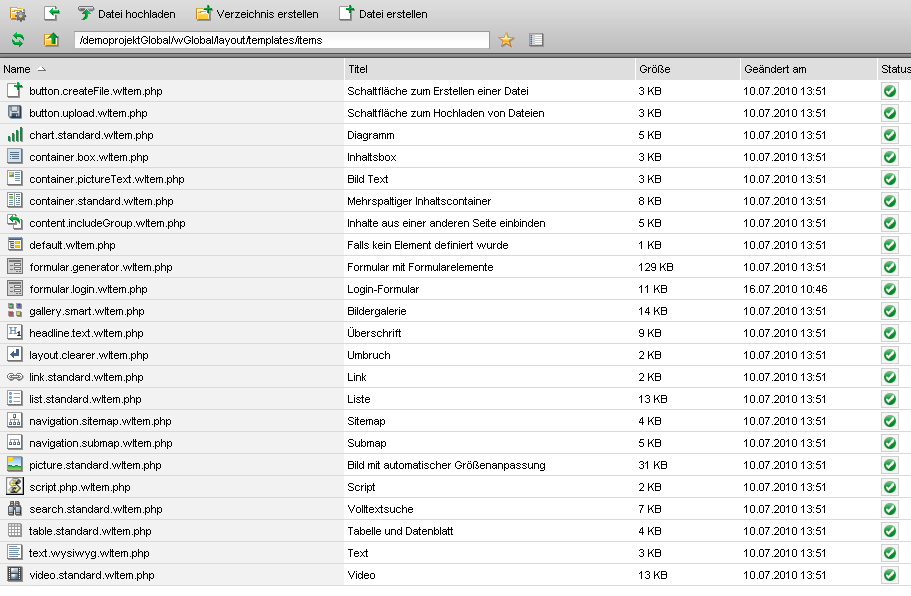Click the gallery.smart.wItem.php file icon

(15, 311)
